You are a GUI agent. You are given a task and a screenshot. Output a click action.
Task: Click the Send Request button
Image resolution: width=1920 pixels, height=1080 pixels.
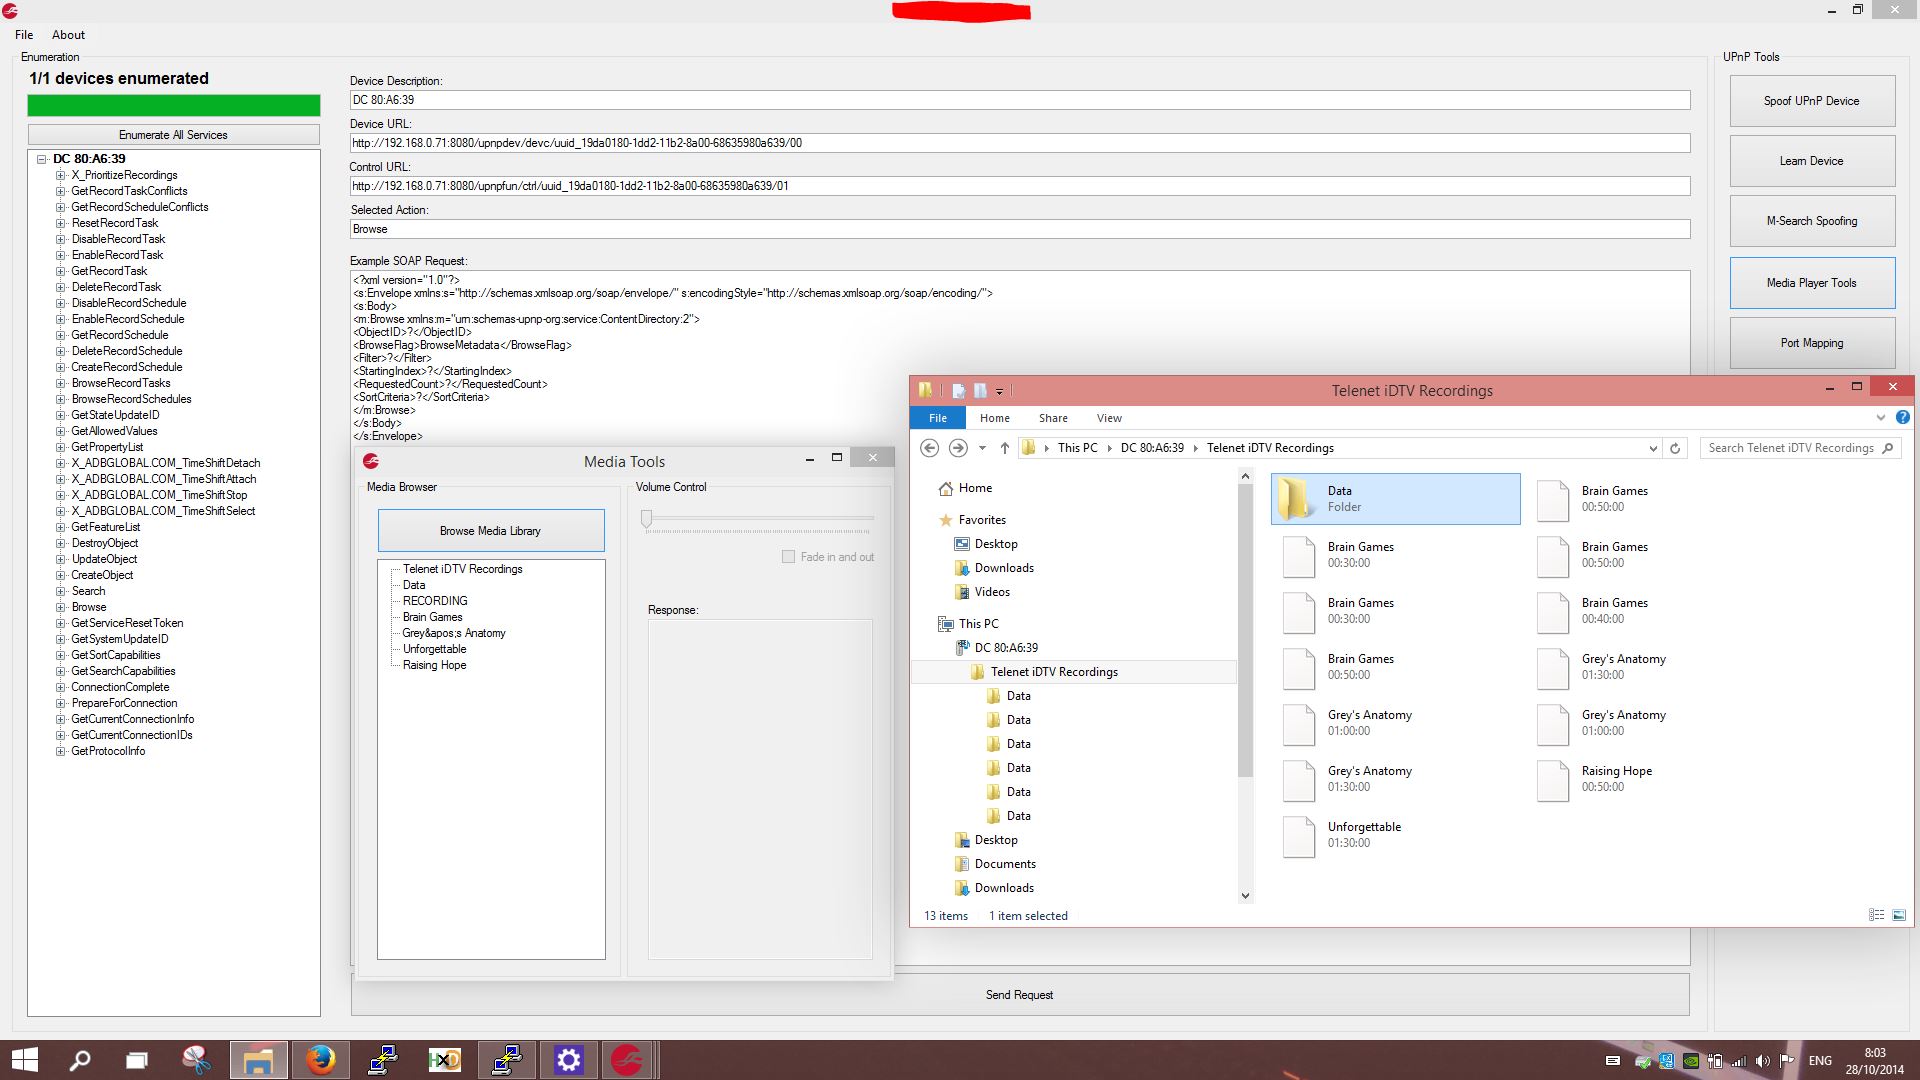pyautogui.click(x=1019, y=995)
